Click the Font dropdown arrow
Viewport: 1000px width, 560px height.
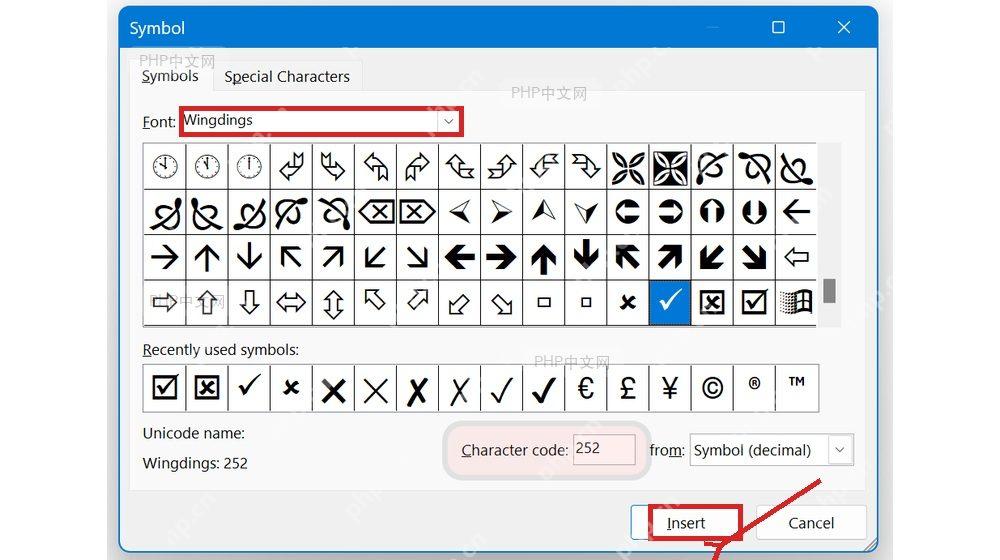coord(449,121)
